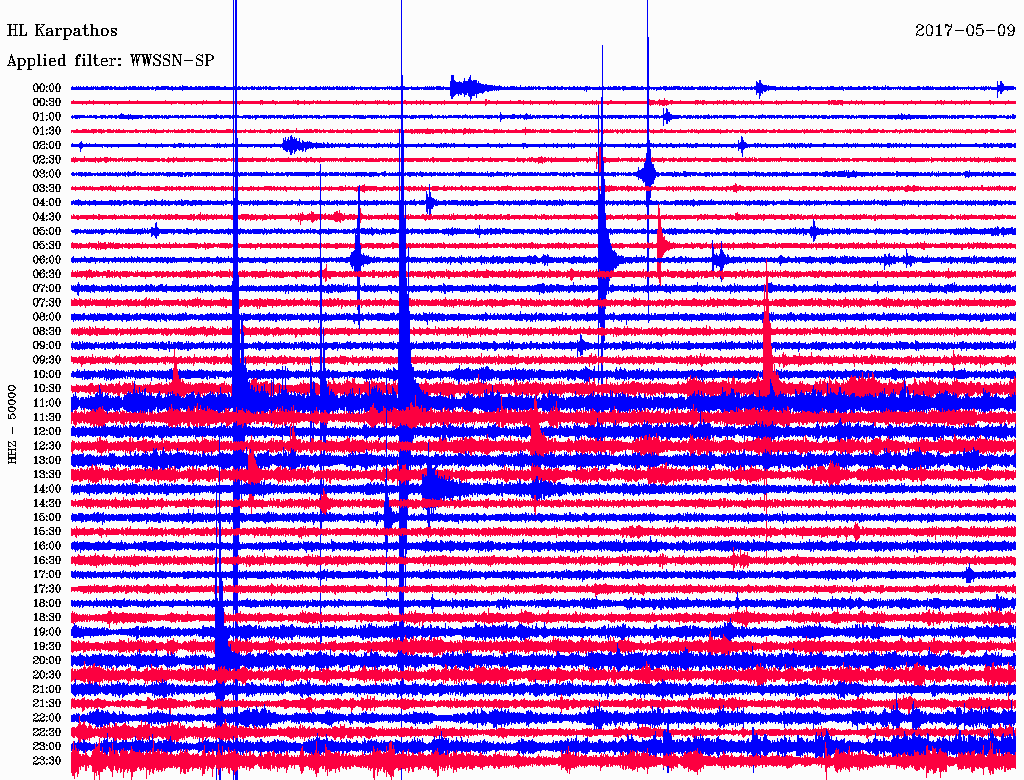Screen dimensions: 1024x780
Task: Click the 'Applied filter: WWSSN-SP' text
Action: pos(110,61)
